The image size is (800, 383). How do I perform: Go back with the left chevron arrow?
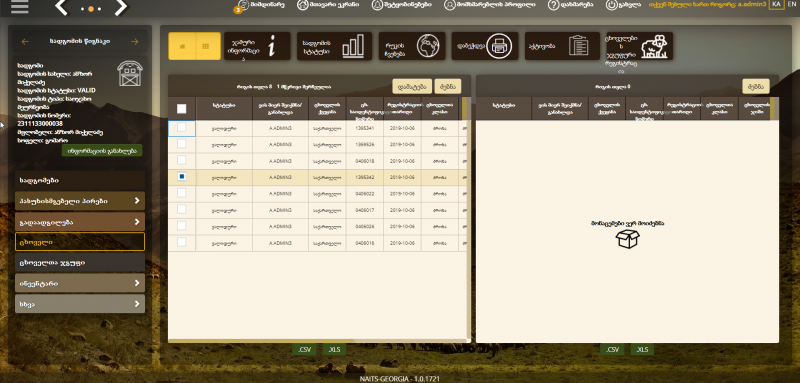pos(61,7)
